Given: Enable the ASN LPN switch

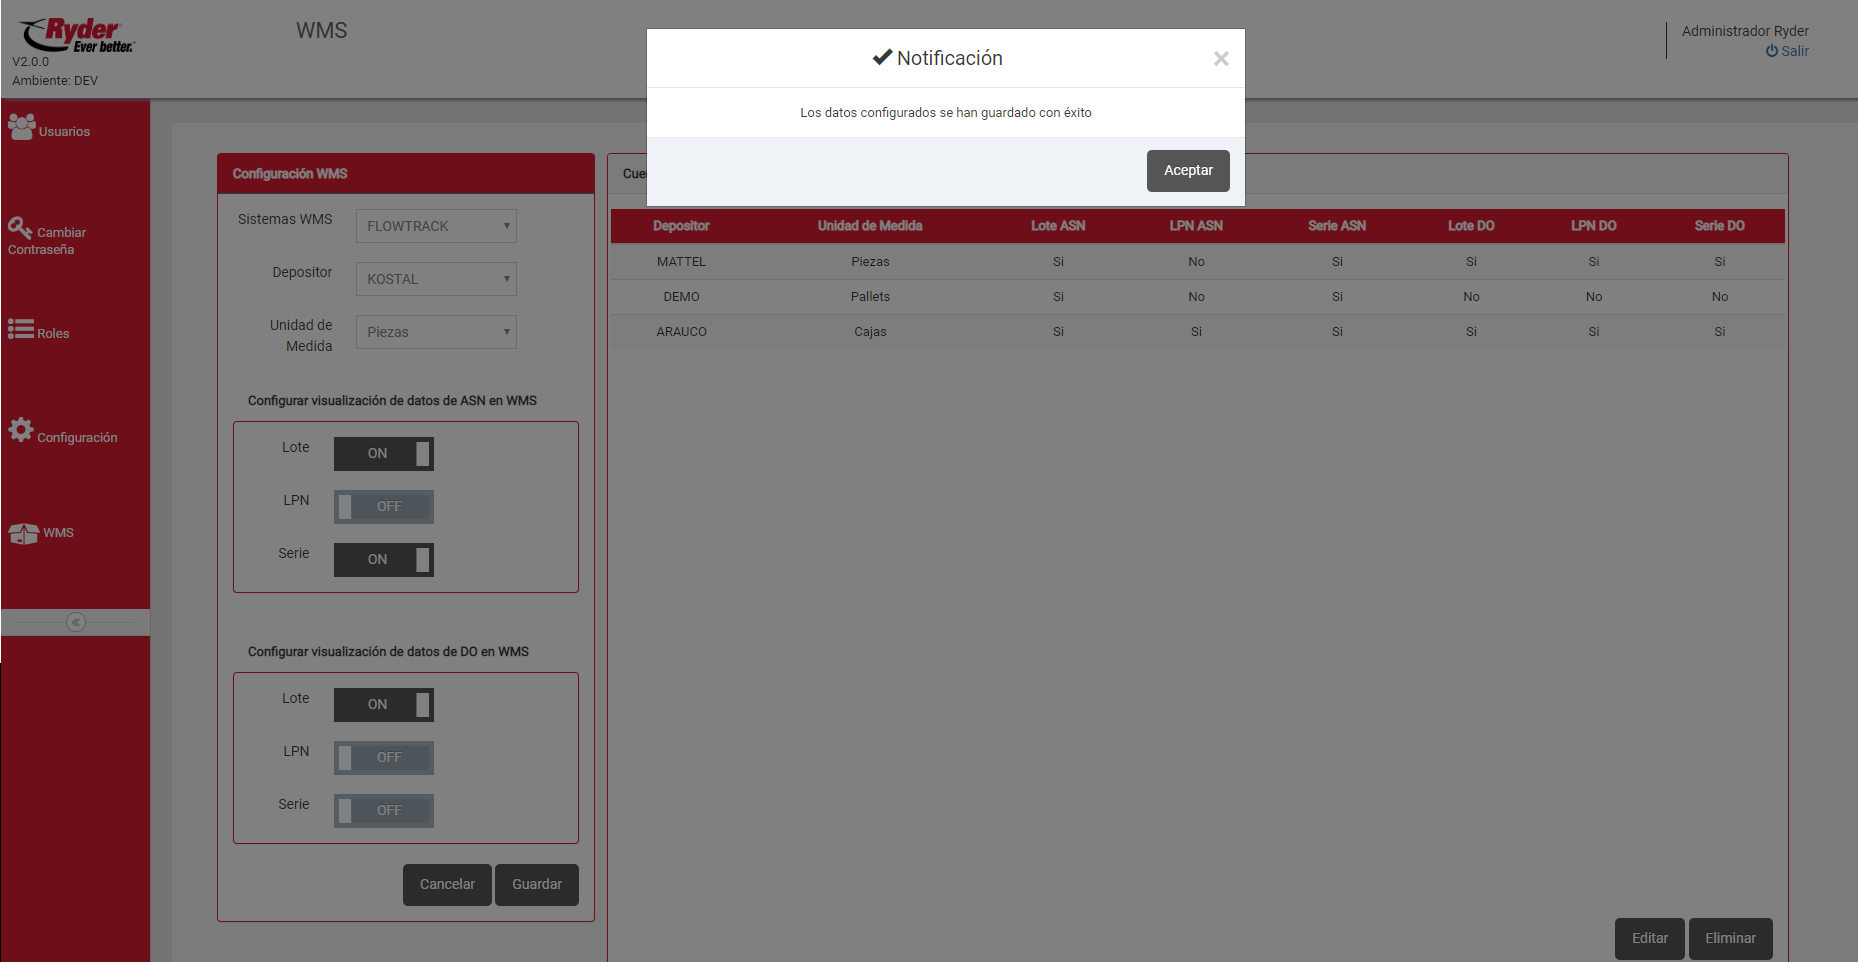Looking at the screenshot, I should [384, 507].
